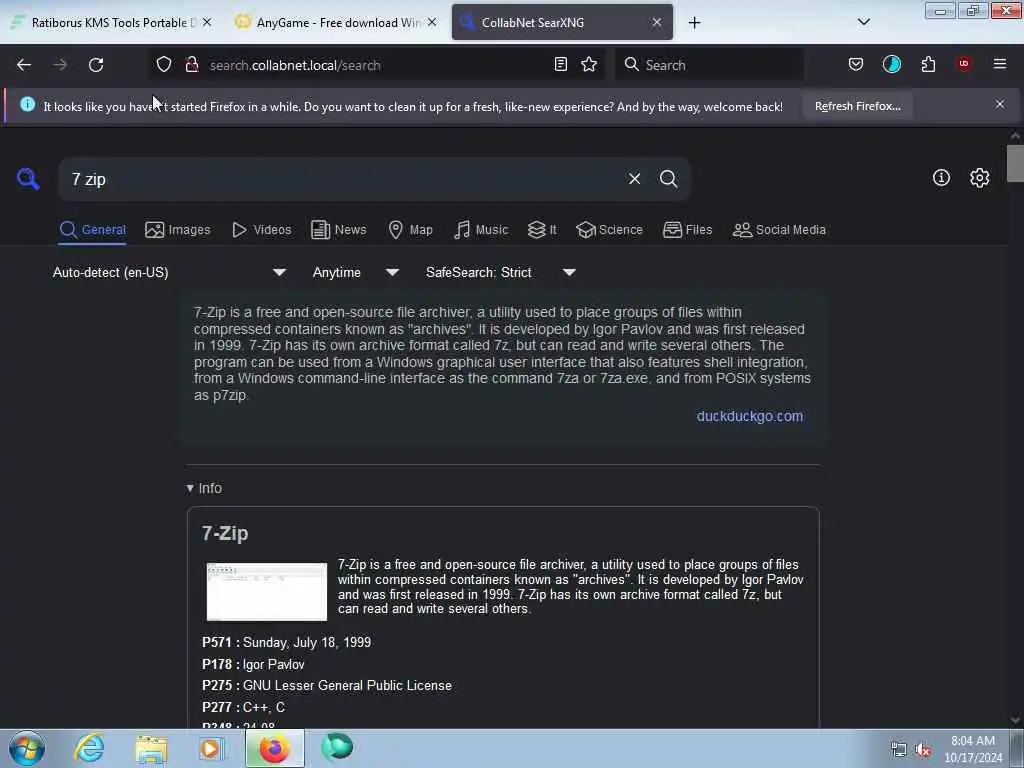Image resolution: width=1024 pixels, height=768 pixels.
Task: Select the Music search category
Action: [x=481, y=230]
